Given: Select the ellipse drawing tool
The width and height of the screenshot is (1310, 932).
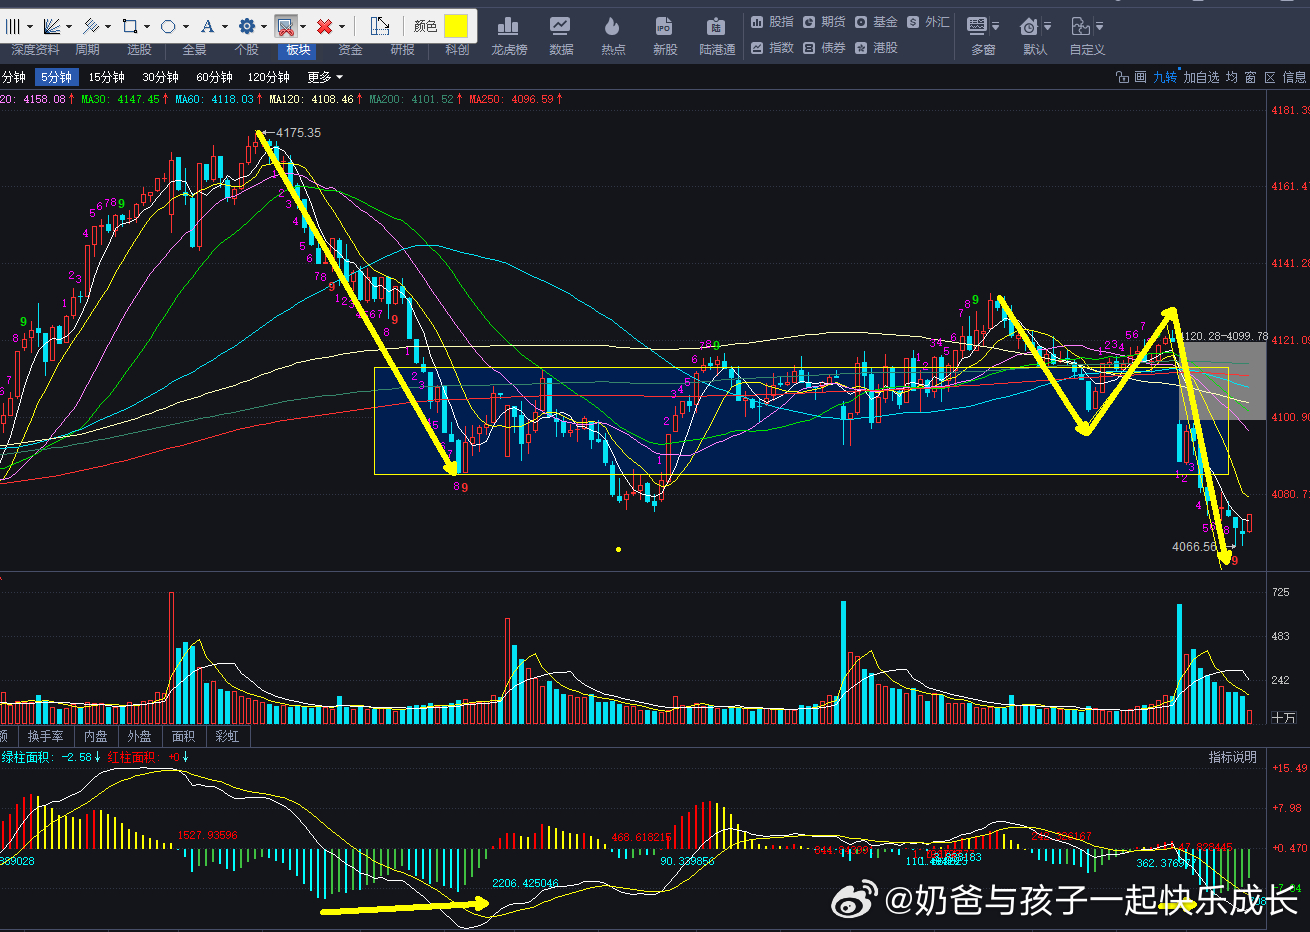Looking at the screenshot, I should click(168, 26).
